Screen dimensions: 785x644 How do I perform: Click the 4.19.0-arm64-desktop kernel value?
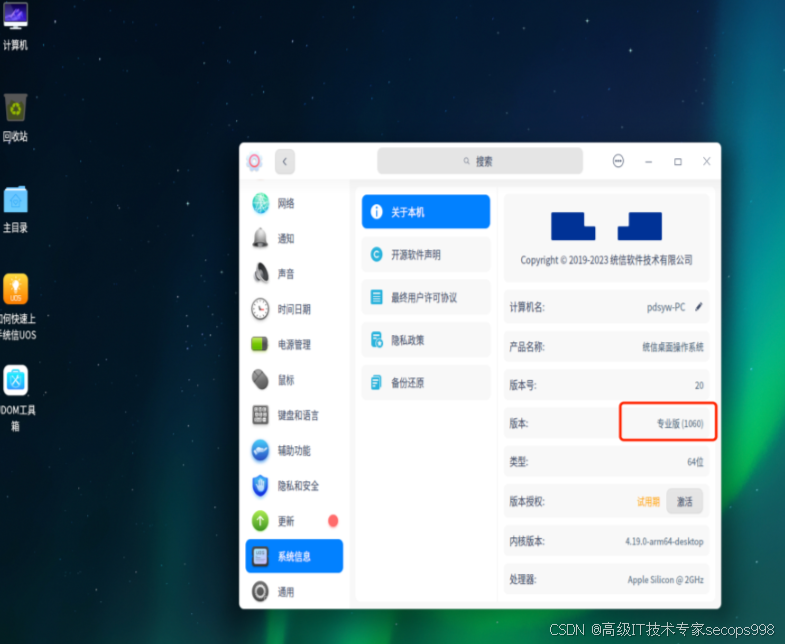point(664,541)
